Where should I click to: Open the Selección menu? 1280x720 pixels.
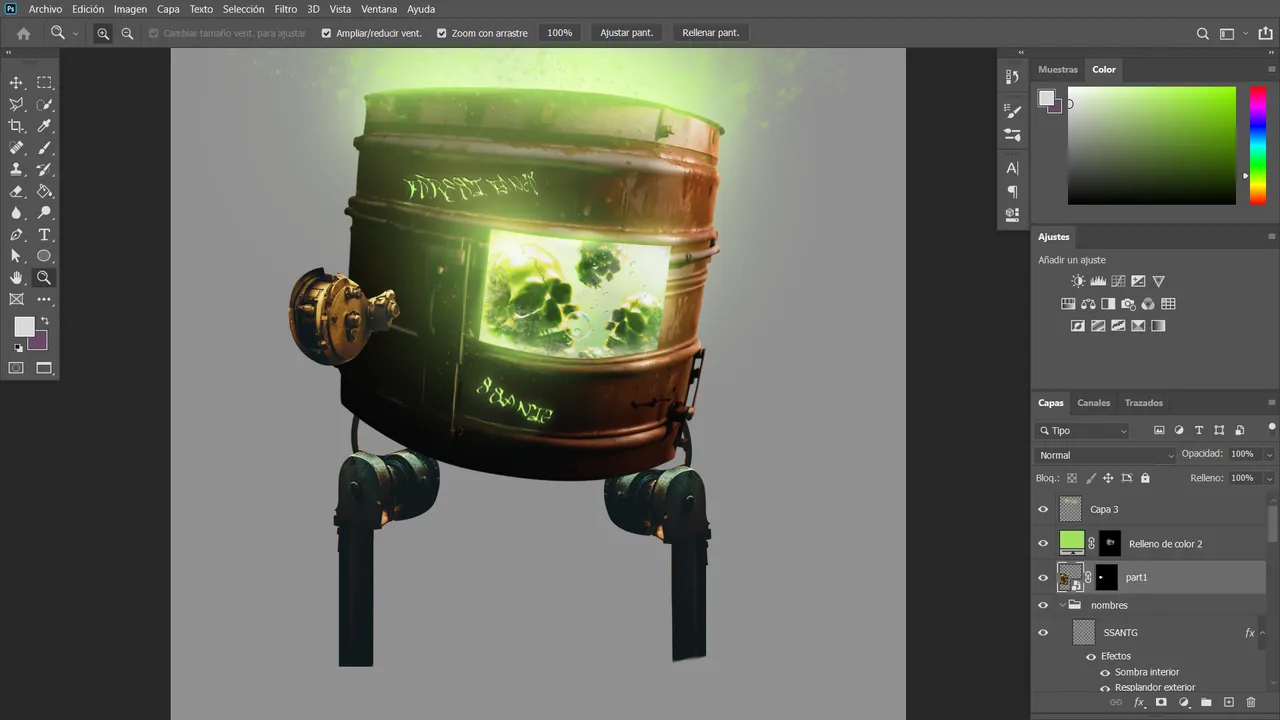[243, 9]
